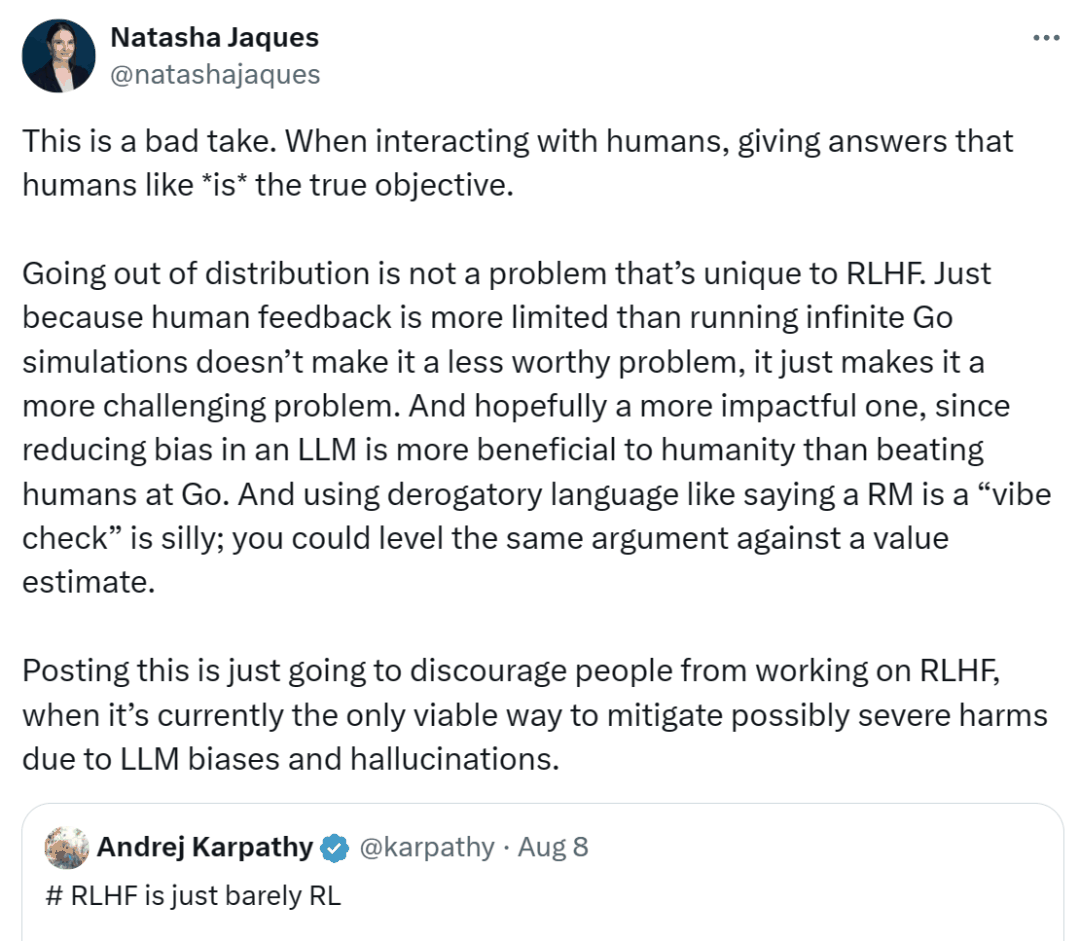Click Natasha Jaques' profile avatar
This screenshot has width=1080, height=941.
58,56
